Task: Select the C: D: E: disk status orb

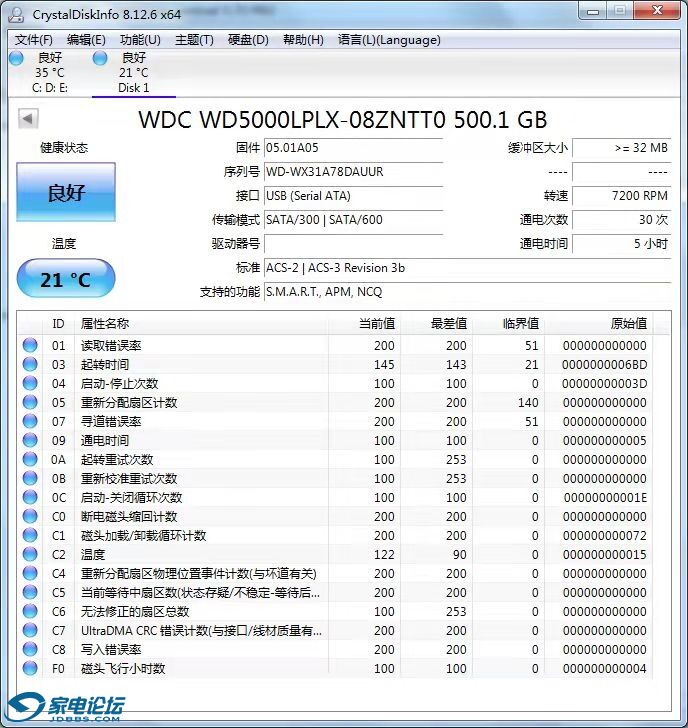Action: (x=16, y=58)
